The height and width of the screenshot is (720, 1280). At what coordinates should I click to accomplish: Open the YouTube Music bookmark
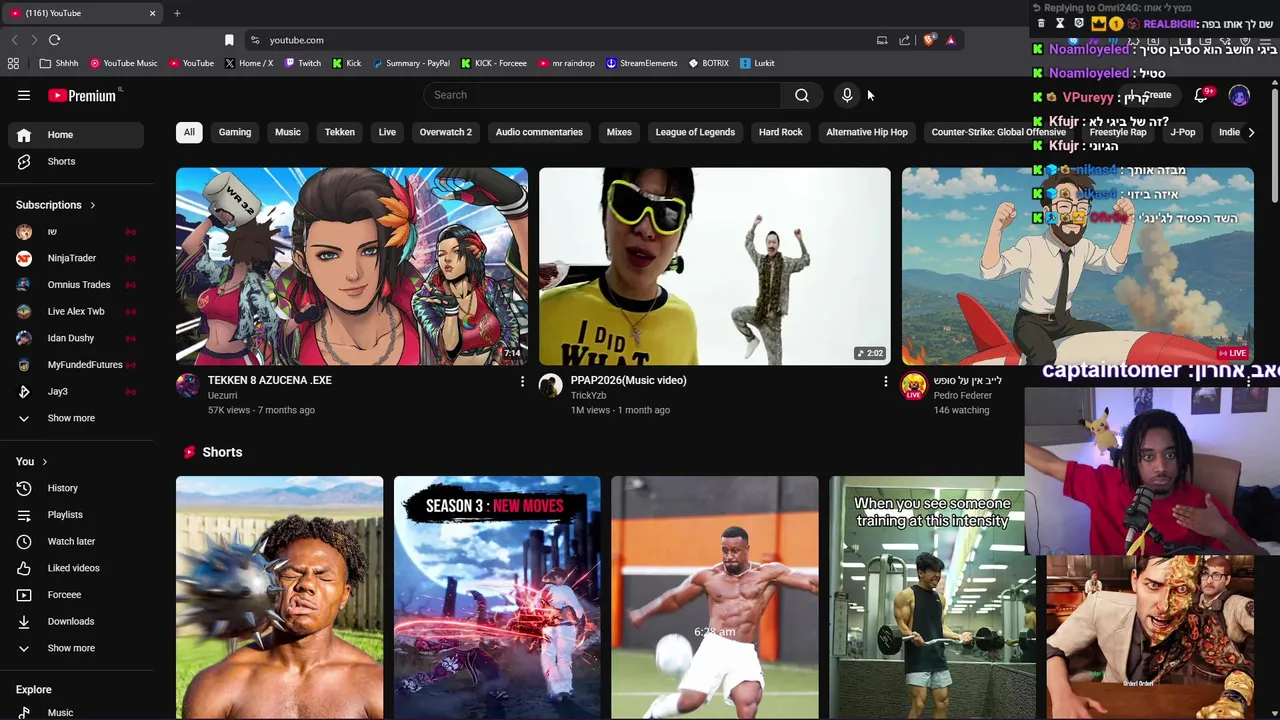tap(124, 63)
